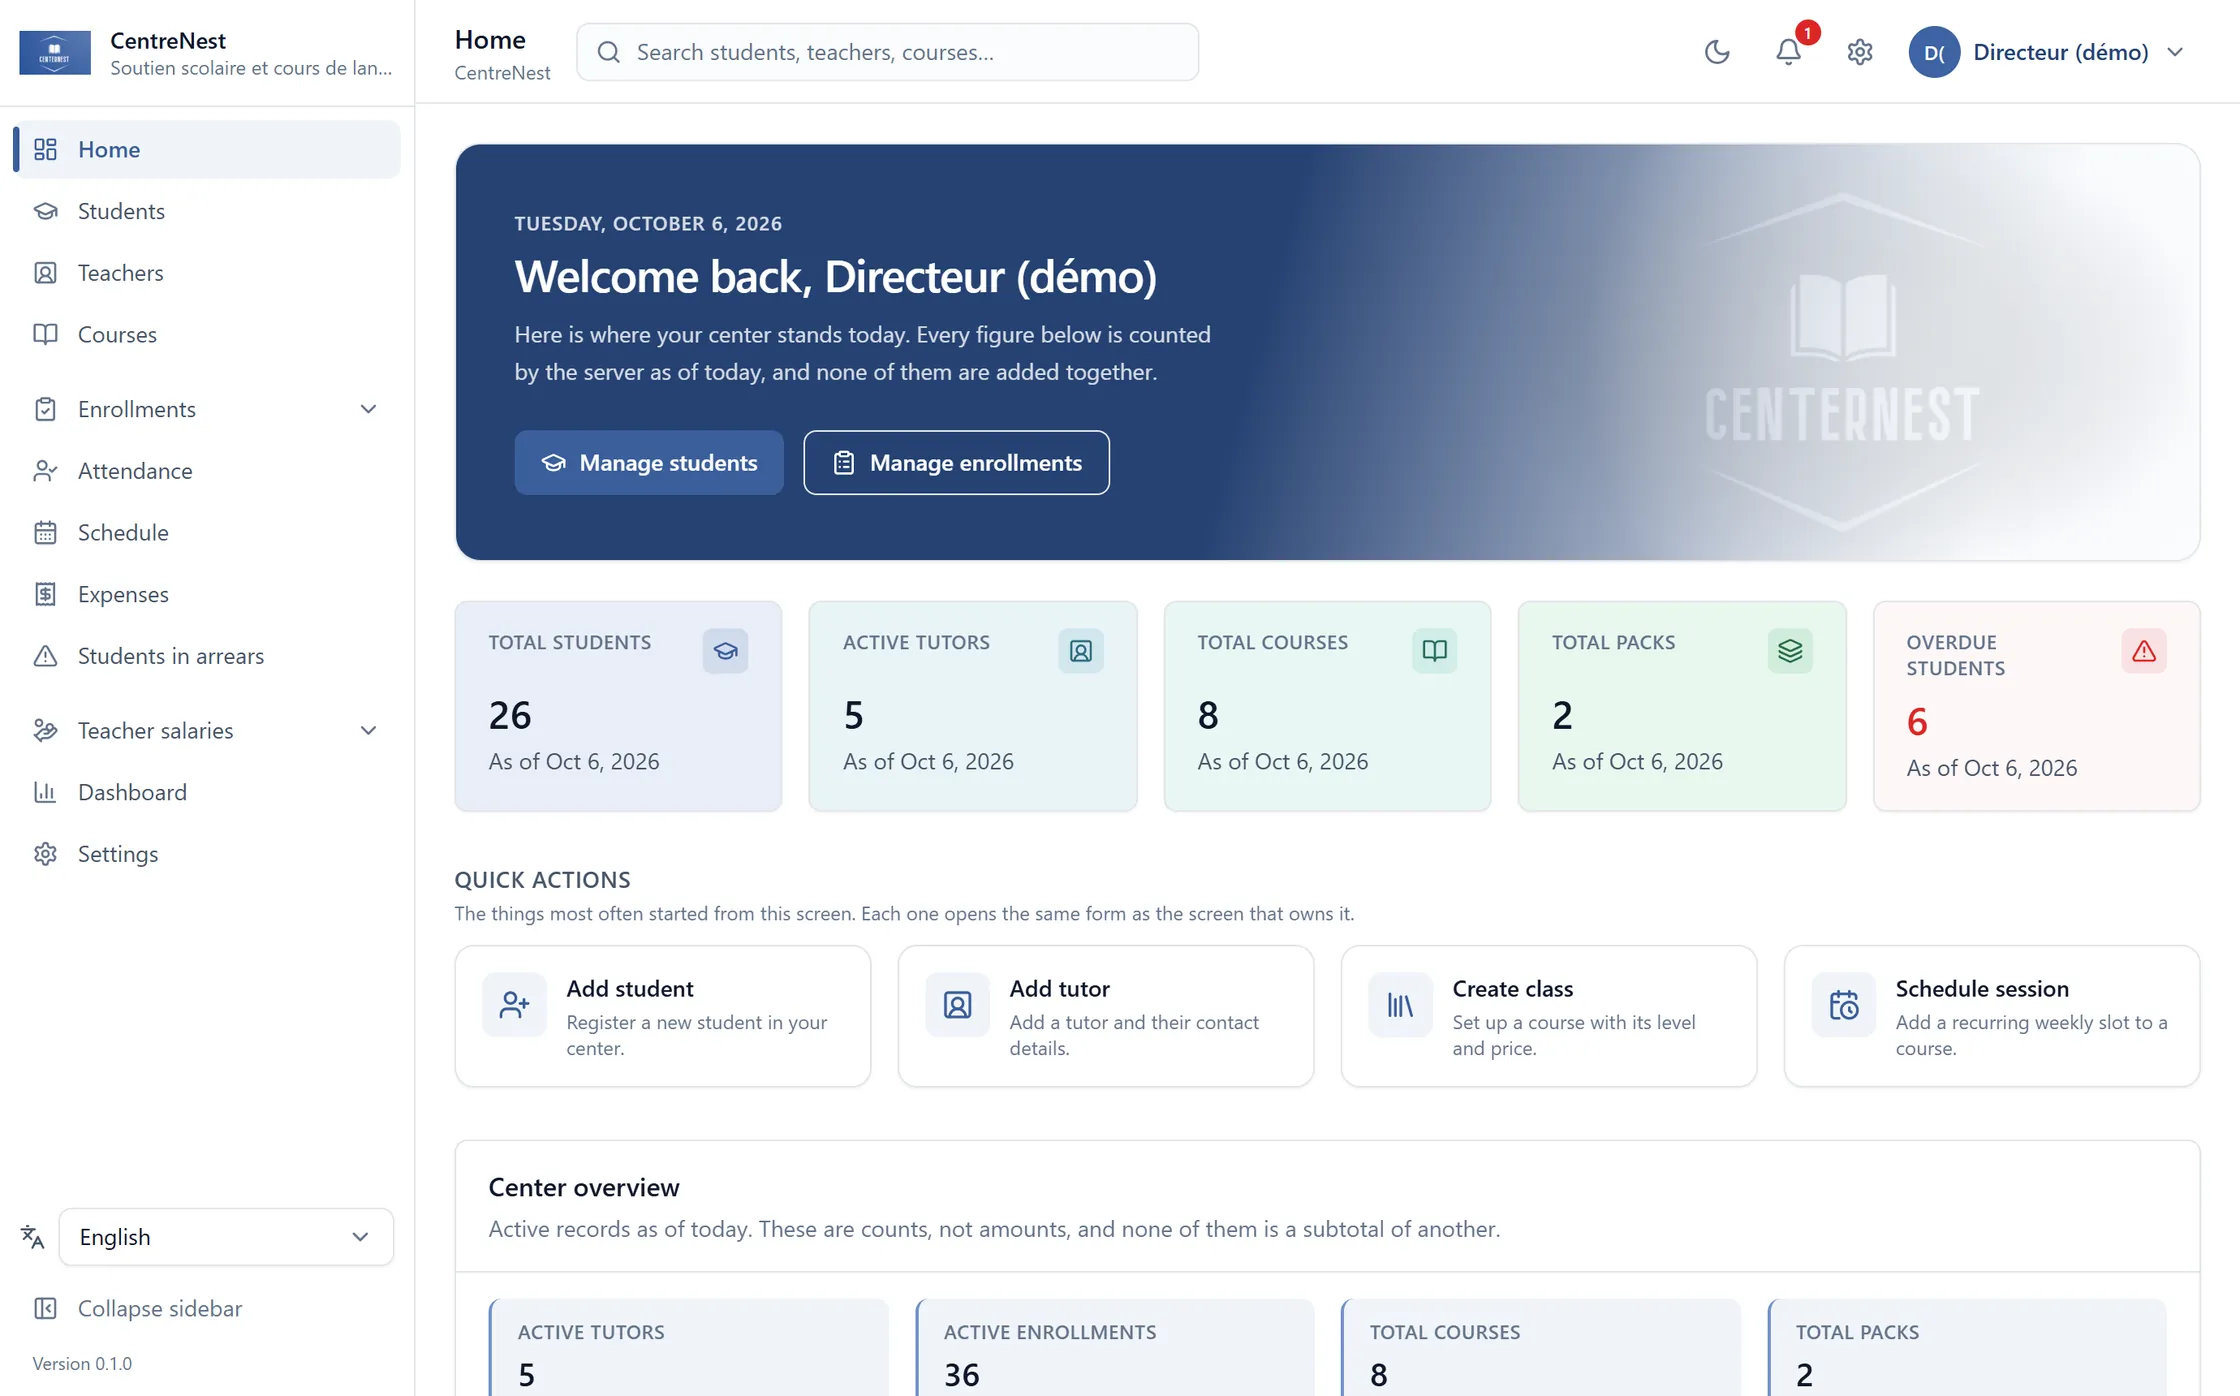Navigate to Courses in sidebar
Viewport: 2240px width, 1396px height.
(207, 335)
